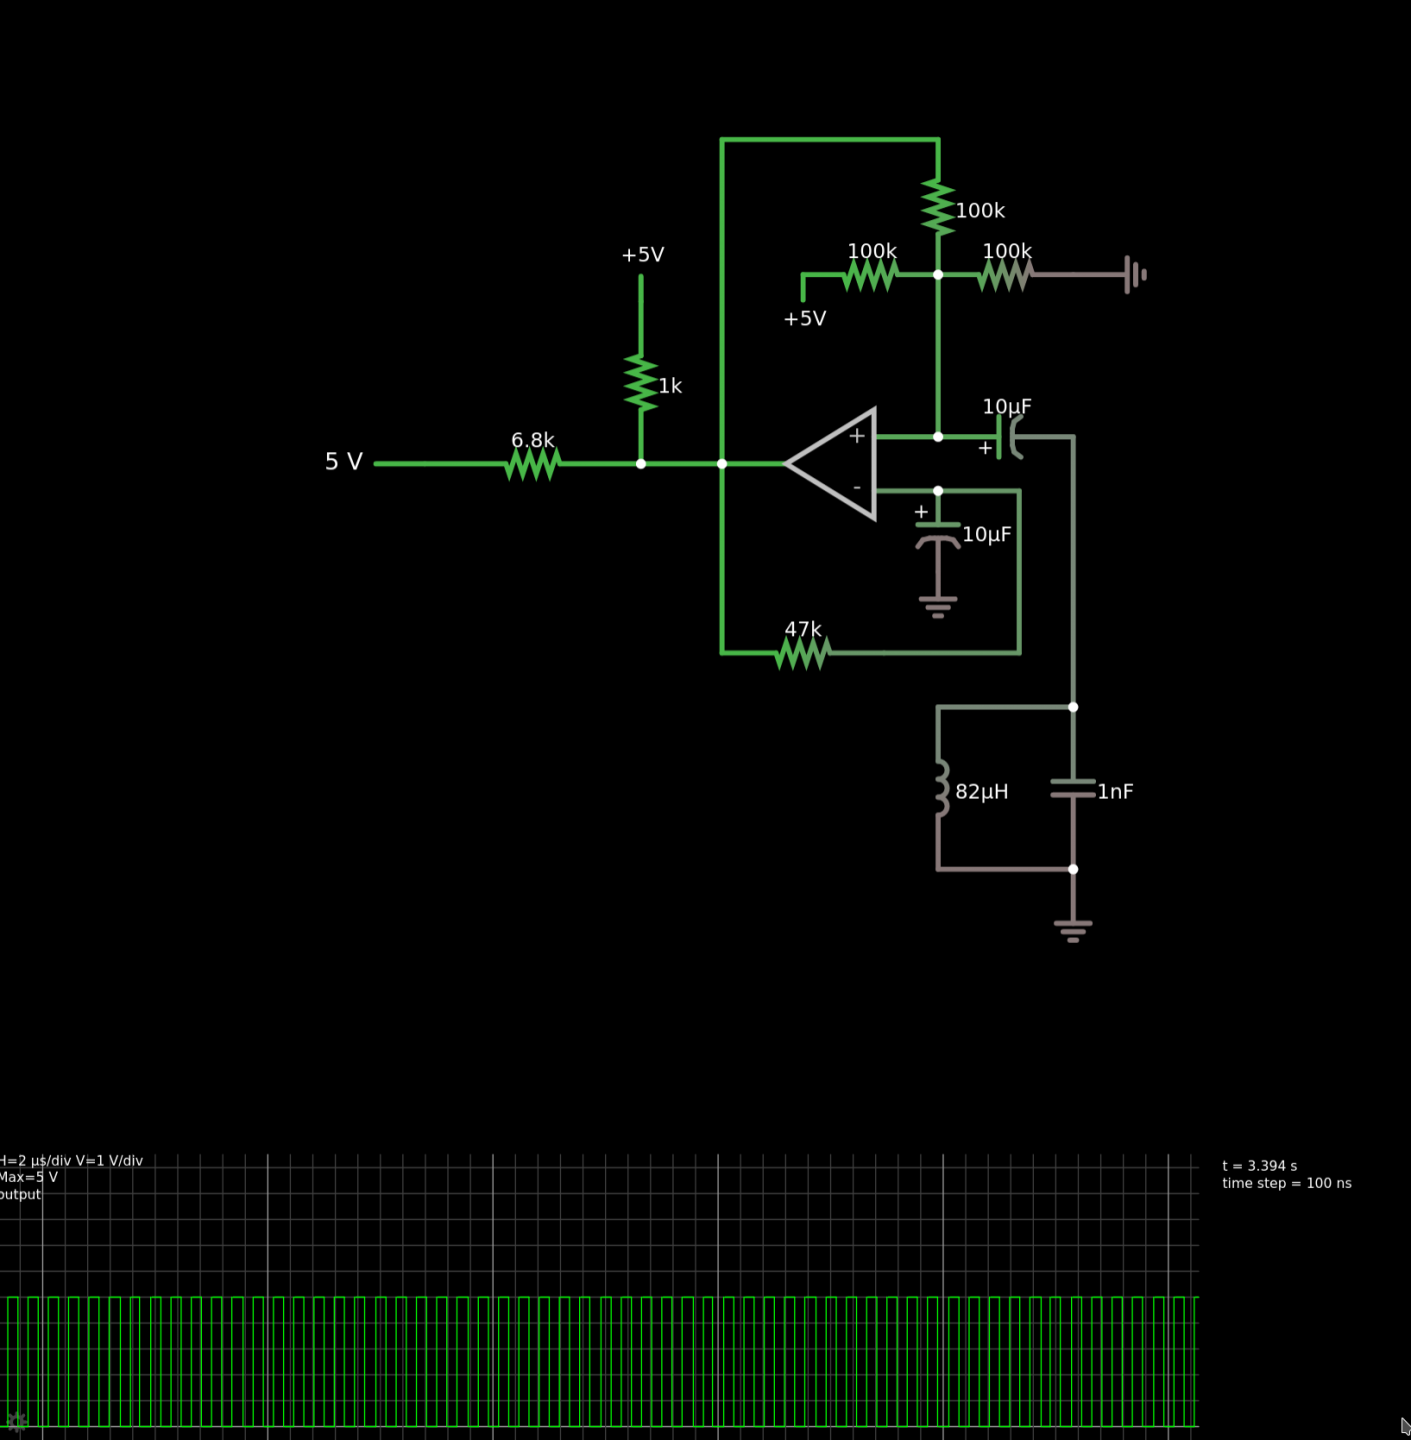
Task: Select the +5V rail above 1k resistor
Action: [x=642, y=255]
